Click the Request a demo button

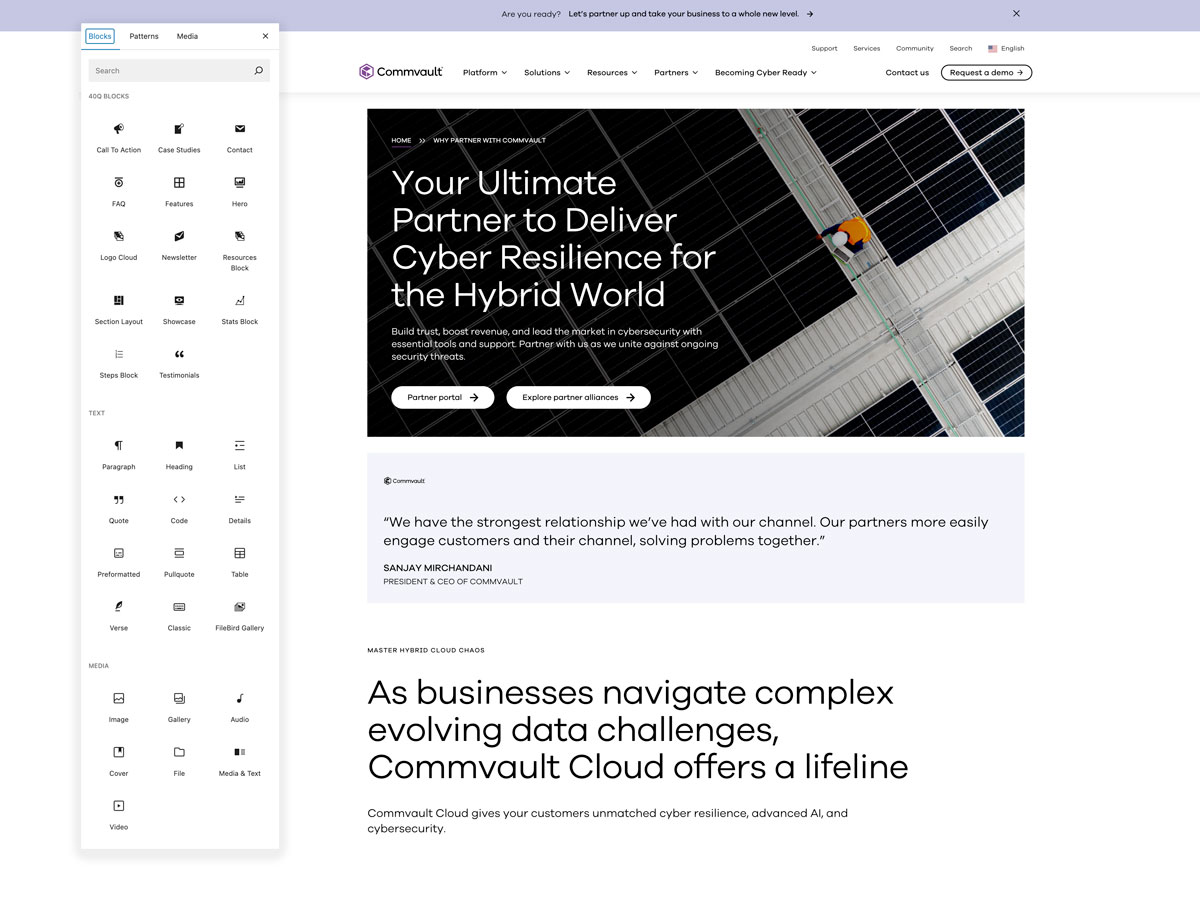pyautogui.click(x=986, y=73)
